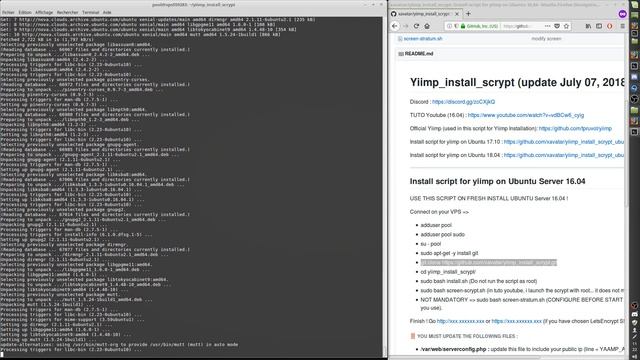Open the Fichier menu in terminal
Image resolution: width=640 pixels, height=360 pixels.
8,12
